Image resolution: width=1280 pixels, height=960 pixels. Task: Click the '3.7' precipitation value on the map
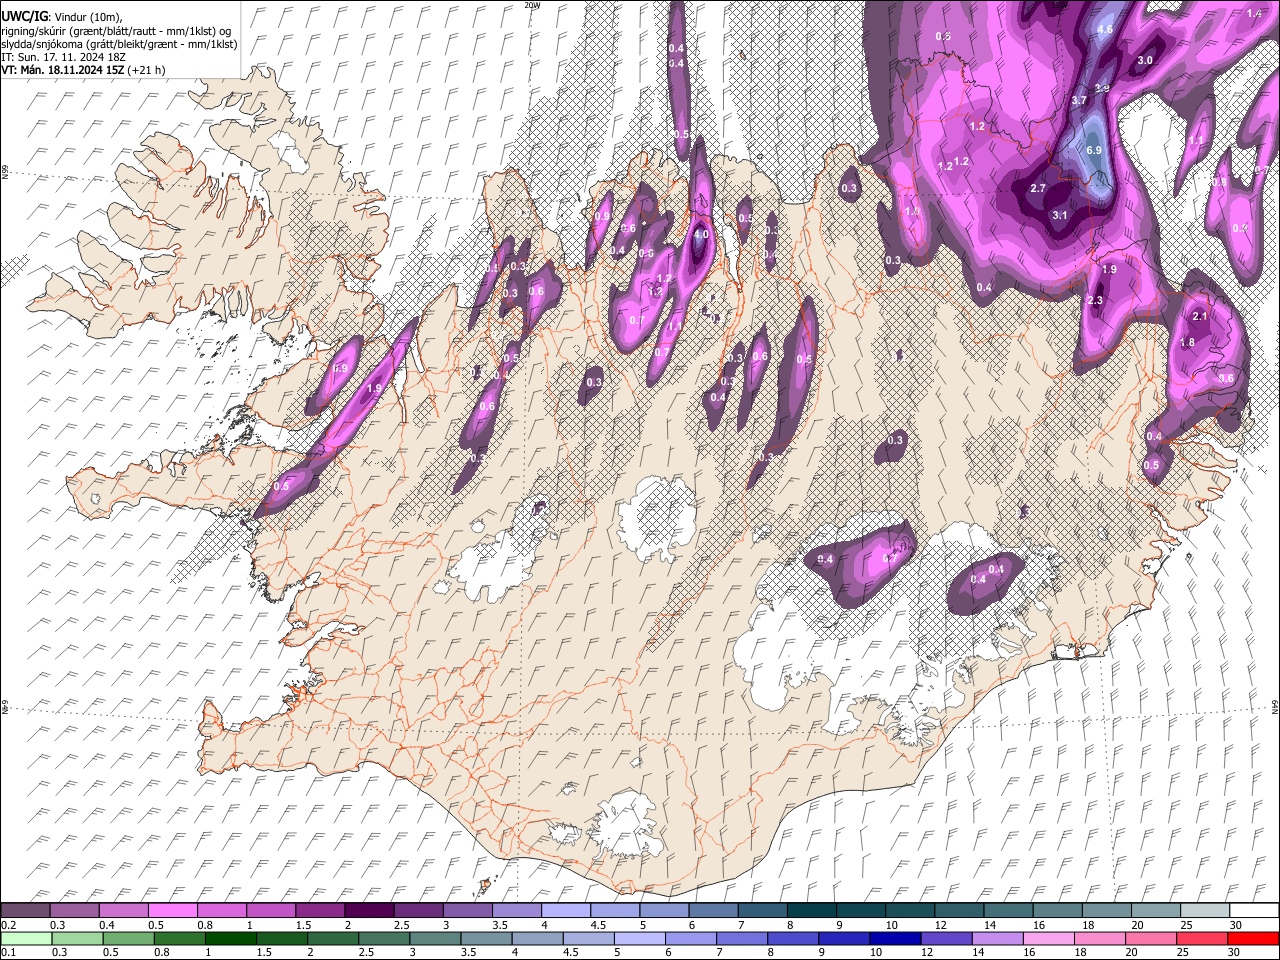click(x=1079, y=100)
